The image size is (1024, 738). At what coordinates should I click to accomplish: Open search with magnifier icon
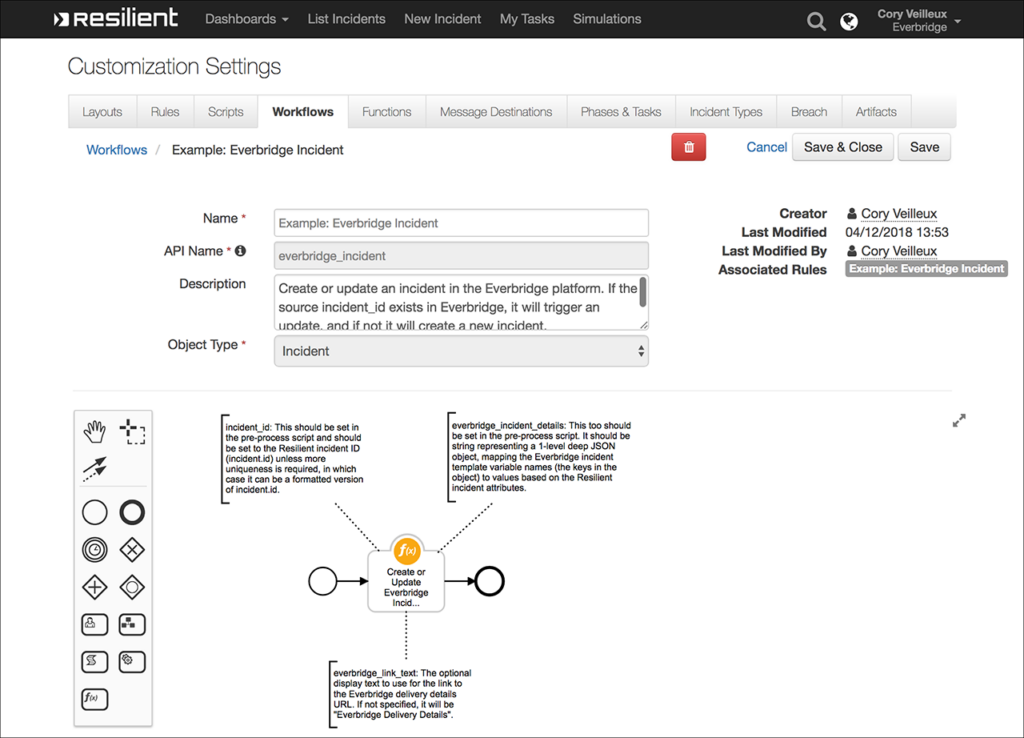[816, 22]
